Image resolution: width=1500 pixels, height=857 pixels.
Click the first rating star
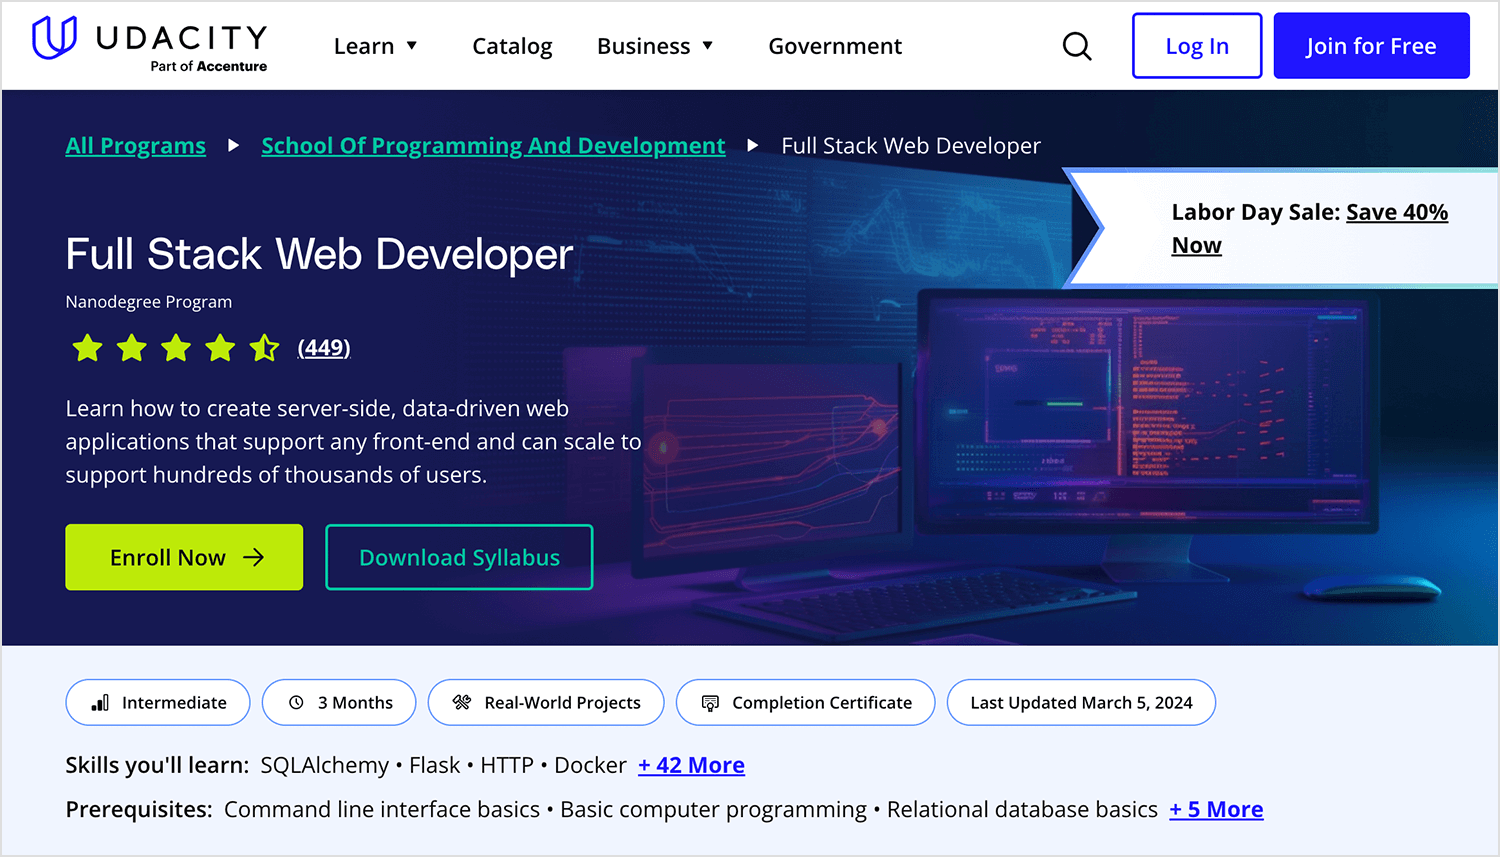tap(88, 348)
